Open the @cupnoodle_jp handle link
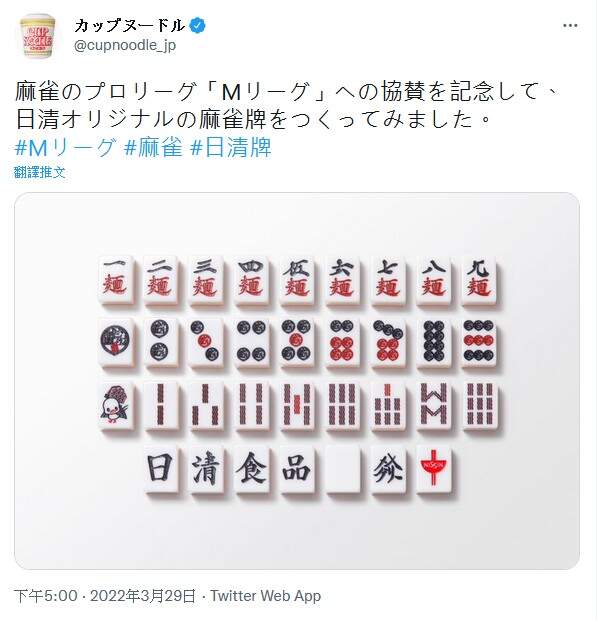This screenshot has height=621, width=597. (x=125, y=46)
